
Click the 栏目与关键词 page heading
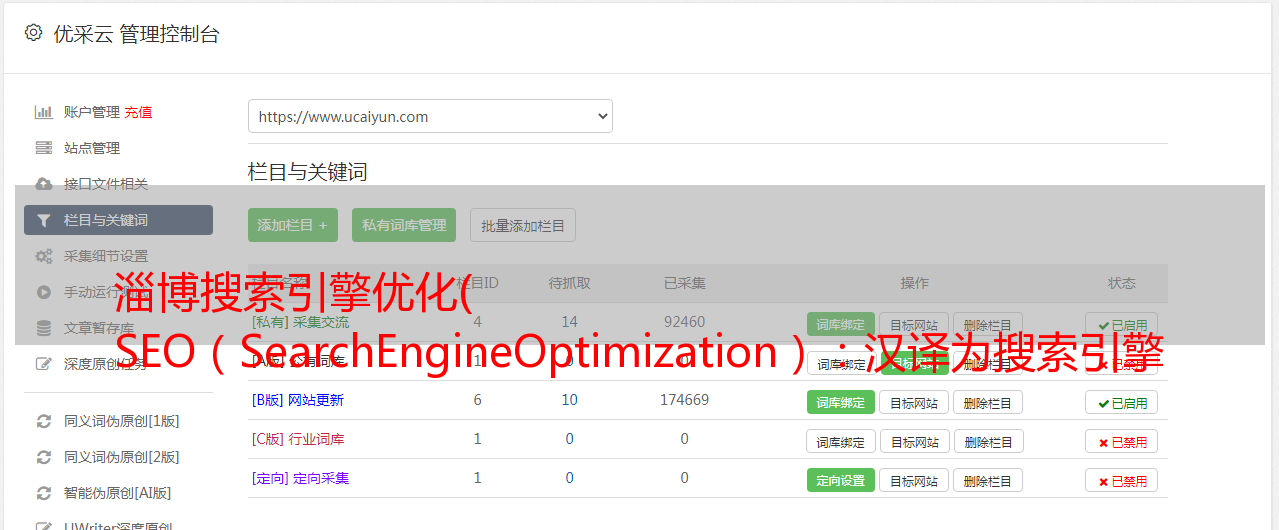[x=307, y=172]
